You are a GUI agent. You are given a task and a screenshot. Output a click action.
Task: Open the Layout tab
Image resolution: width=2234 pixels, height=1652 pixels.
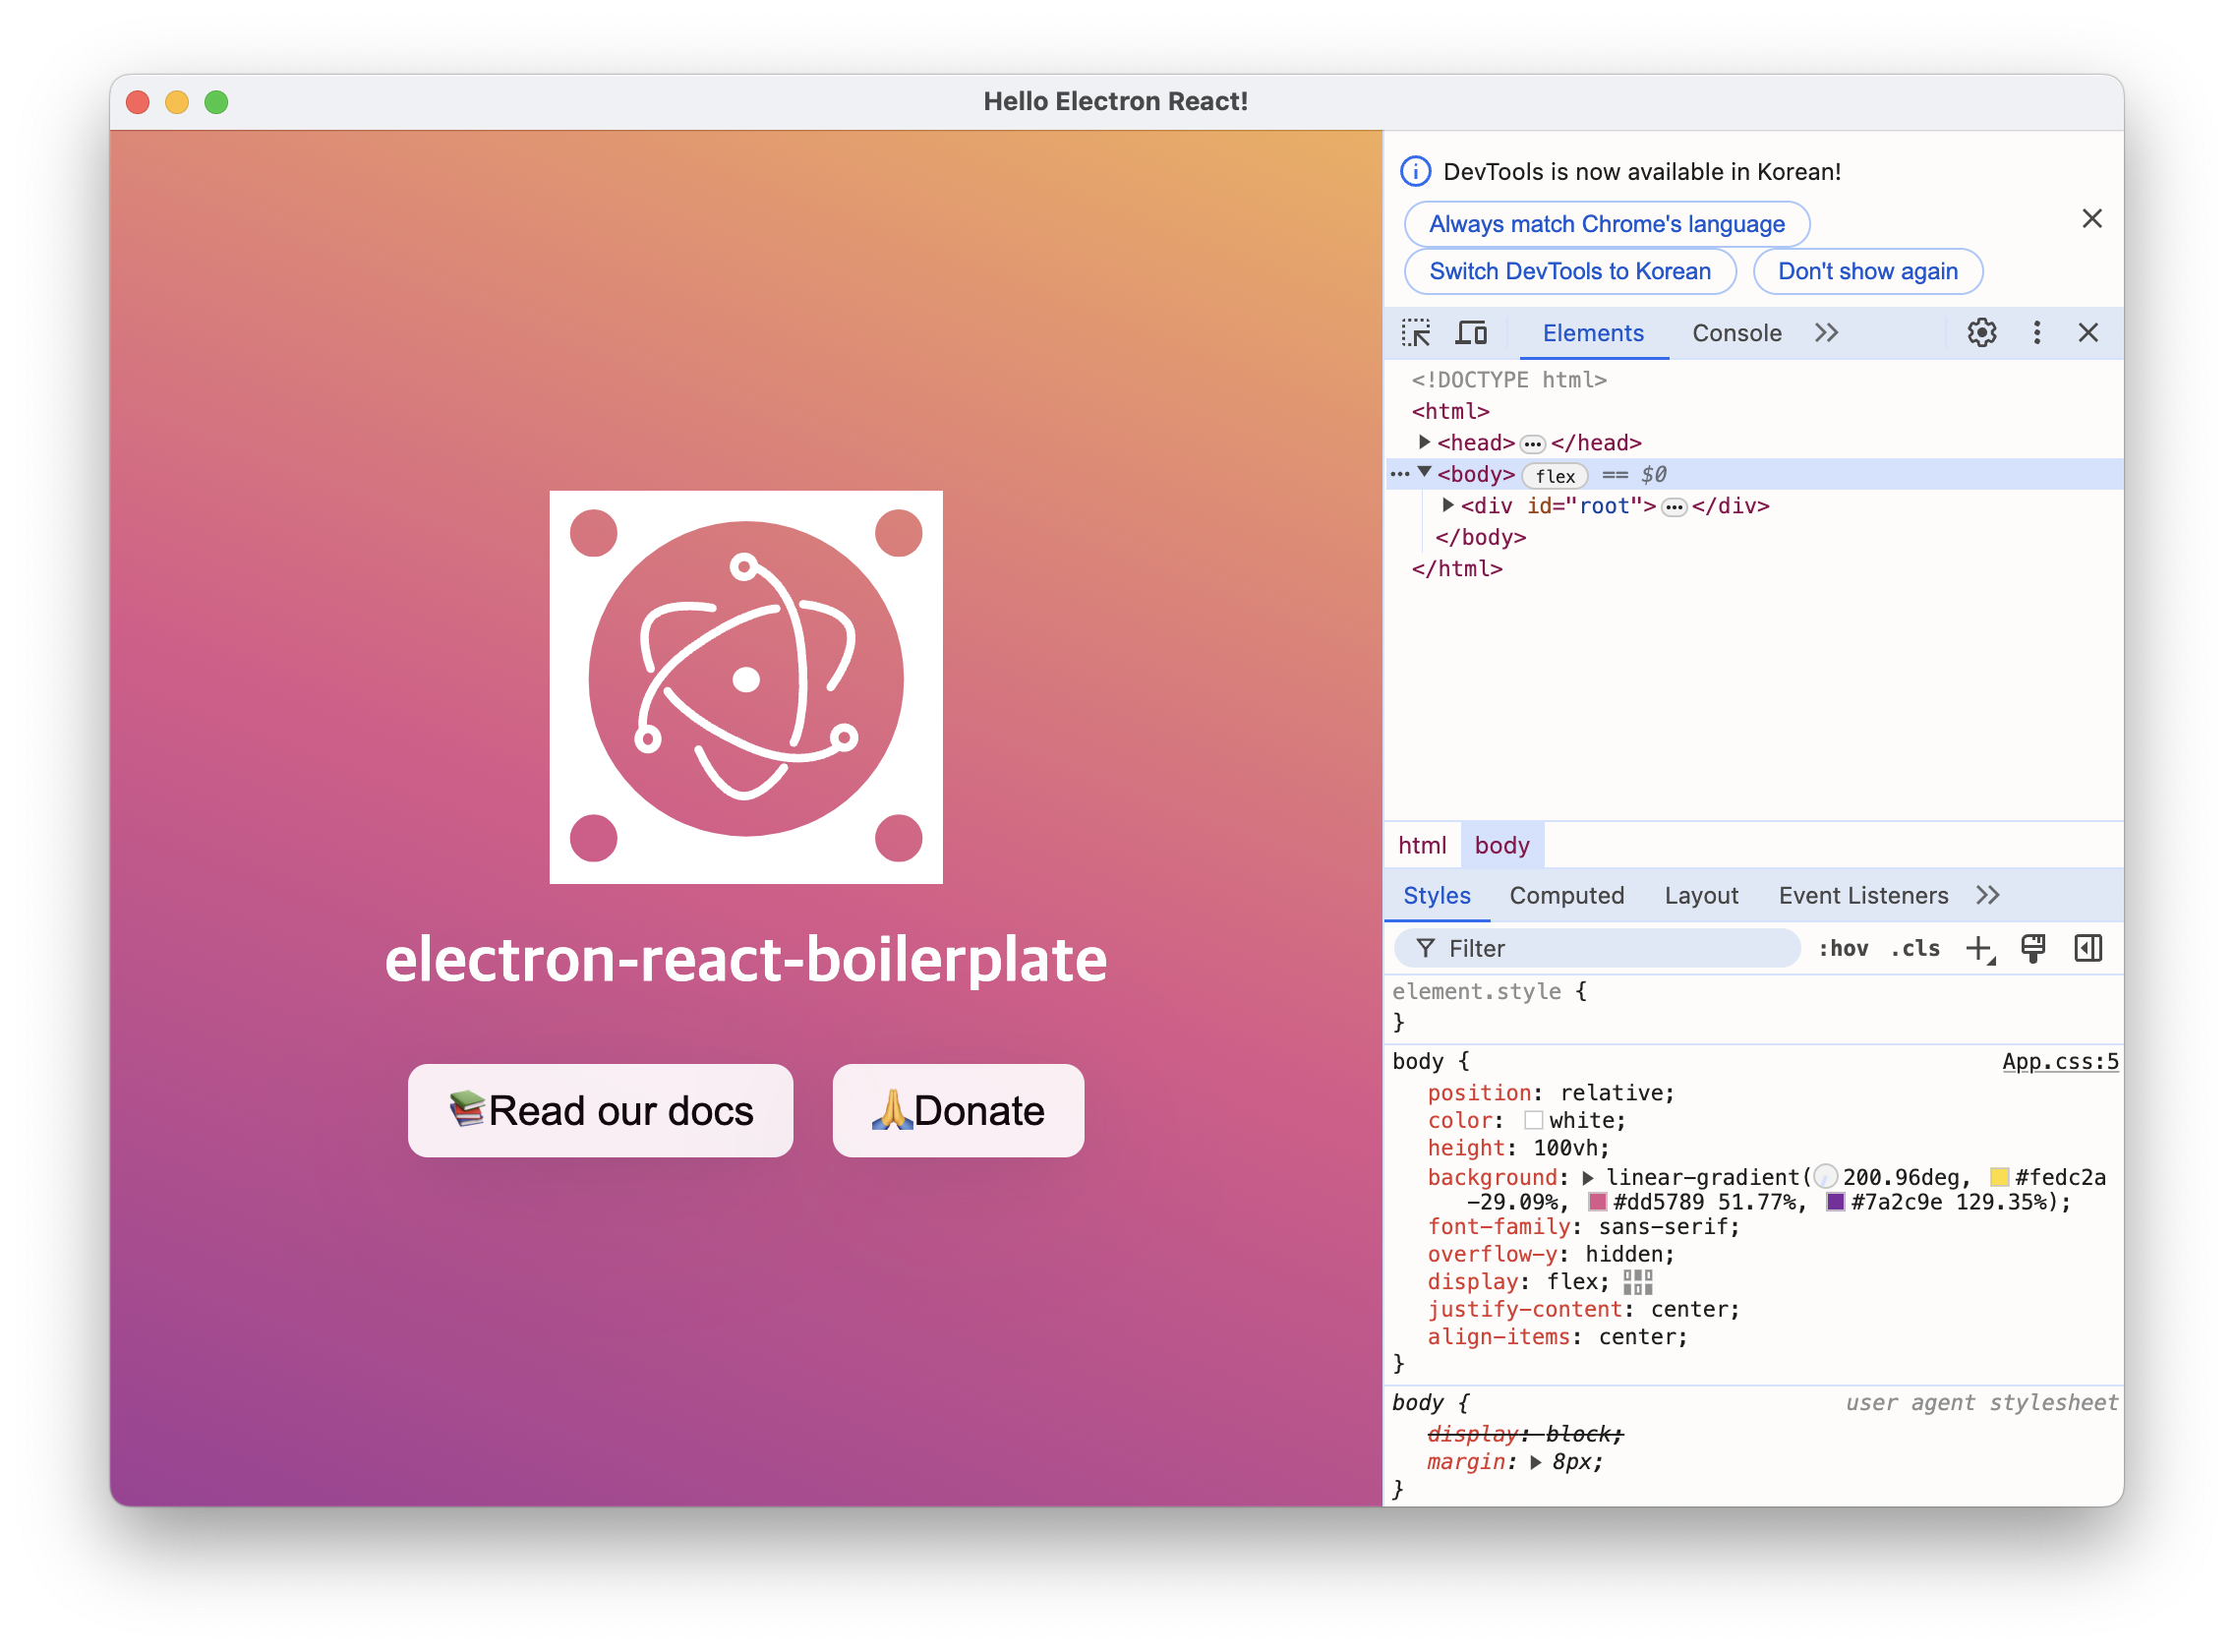point(1700,896)
